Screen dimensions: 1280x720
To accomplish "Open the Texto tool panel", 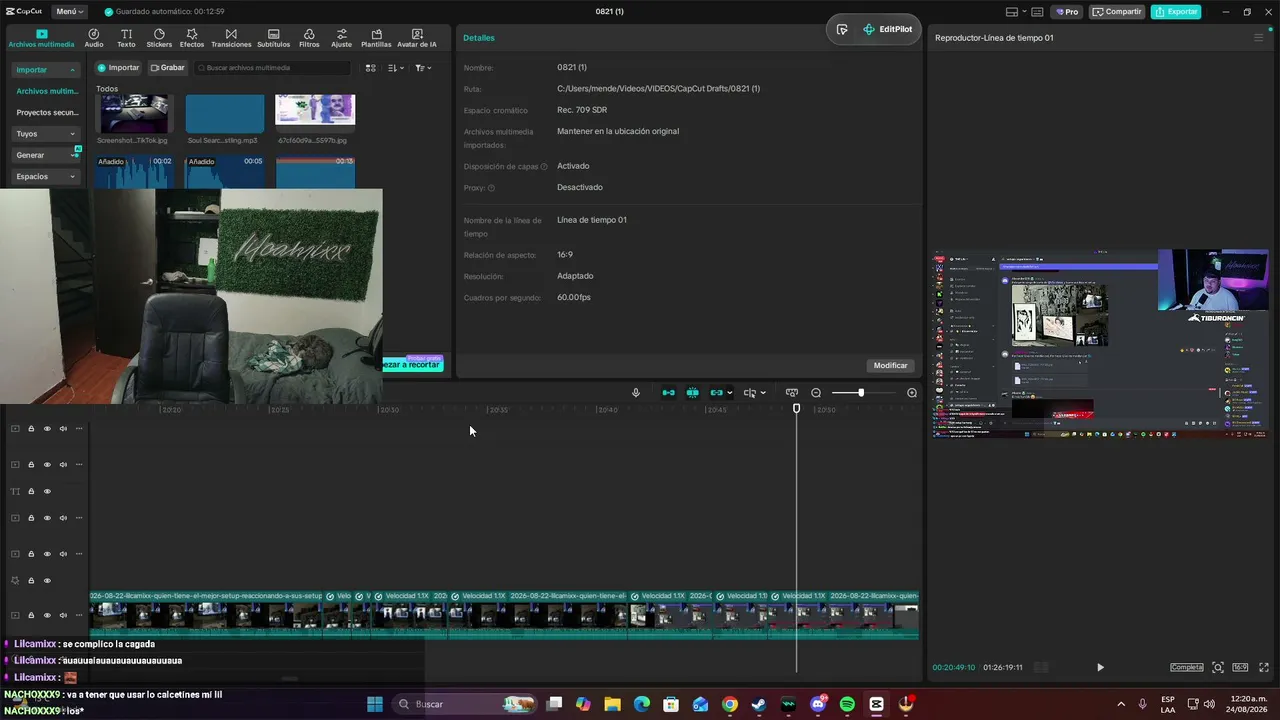I will click(126, 38).
